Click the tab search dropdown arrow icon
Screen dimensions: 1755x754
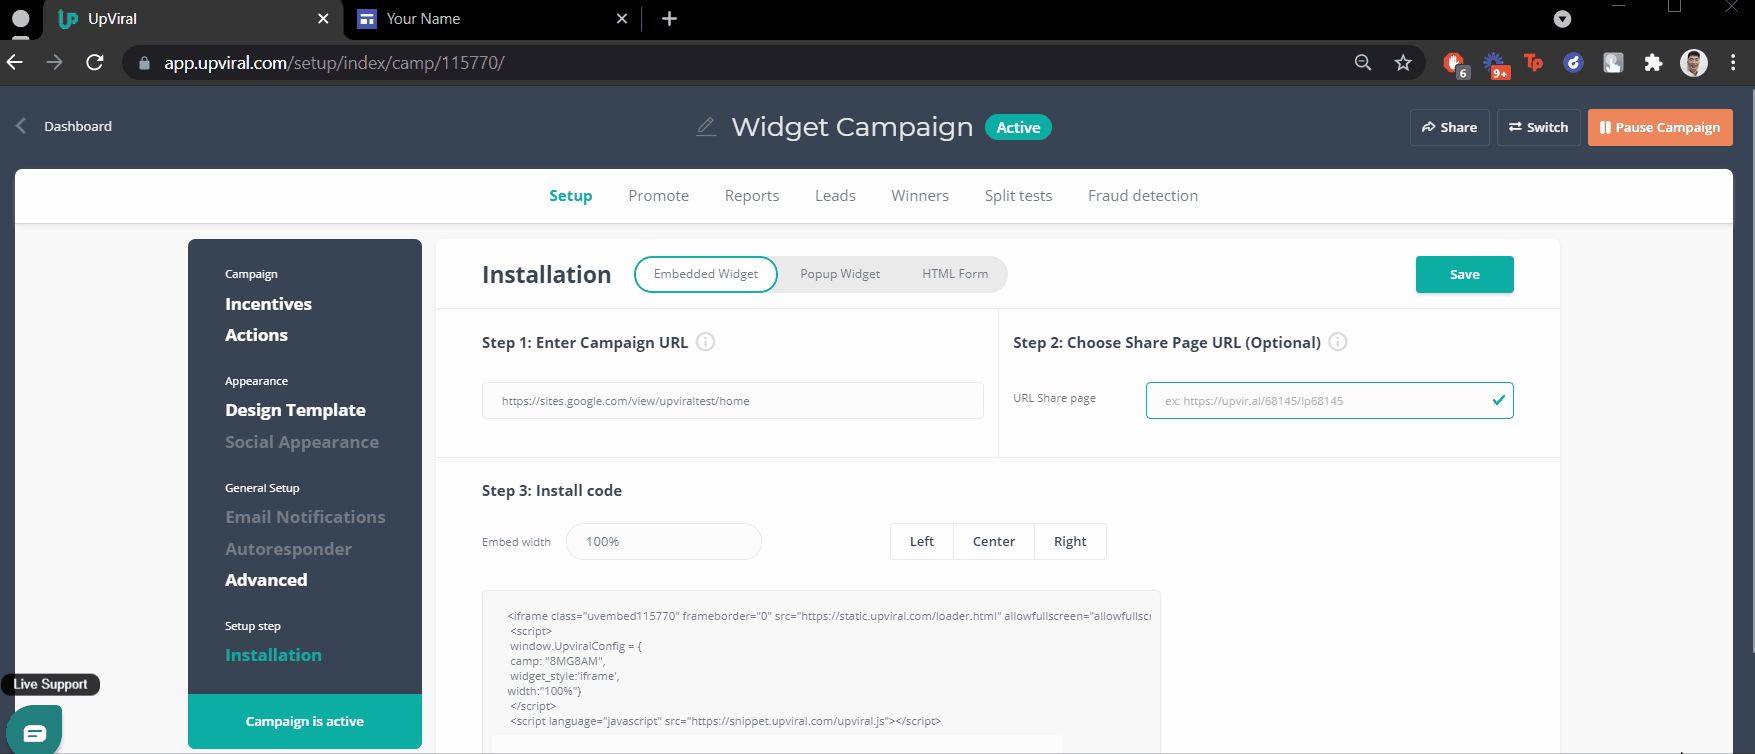[x=1562, y=19]
